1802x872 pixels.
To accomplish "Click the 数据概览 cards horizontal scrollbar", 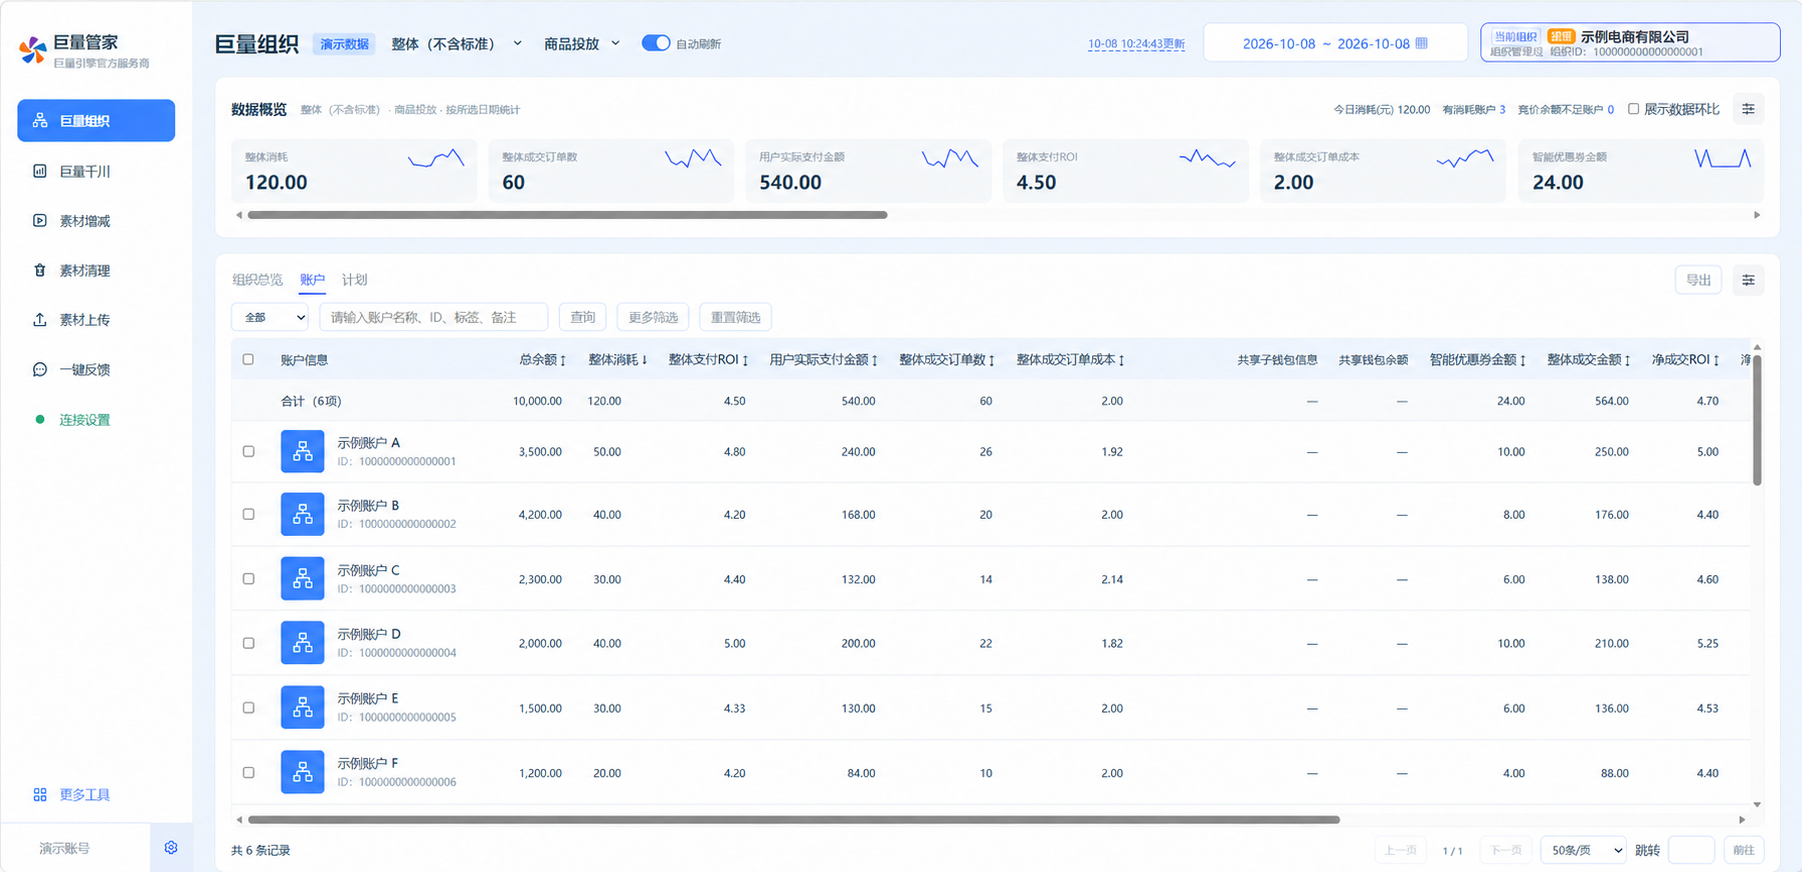I will [567, 215].
